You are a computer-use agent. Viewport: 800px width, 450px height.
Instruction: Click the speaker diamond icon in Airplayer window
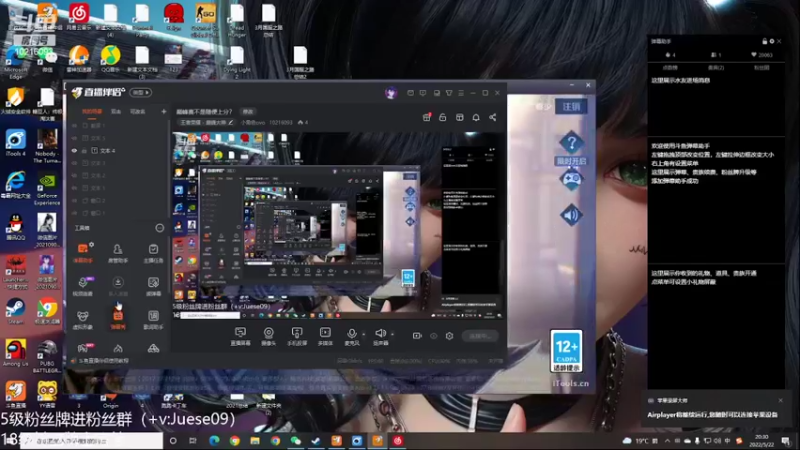pyautogui.click(x=571, y=215)
